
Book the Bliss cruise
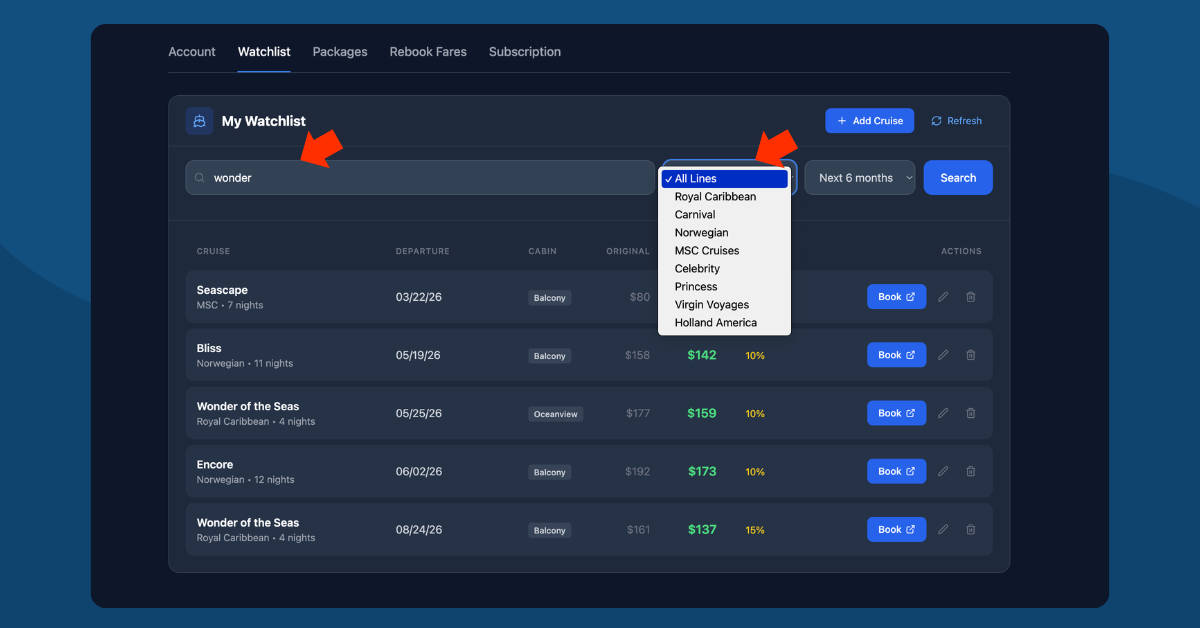point(896,355)
